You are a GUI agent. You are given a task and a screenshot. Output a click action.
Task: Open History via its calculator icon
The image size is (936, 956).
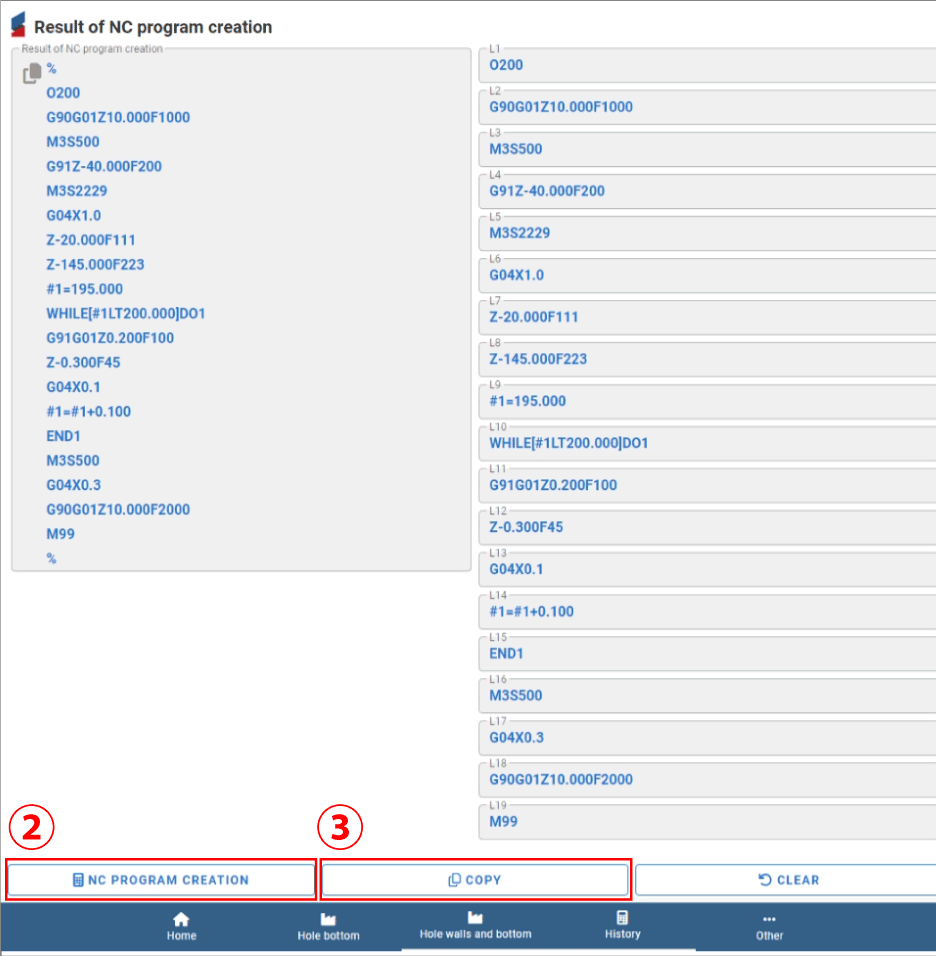coord(622,917)
